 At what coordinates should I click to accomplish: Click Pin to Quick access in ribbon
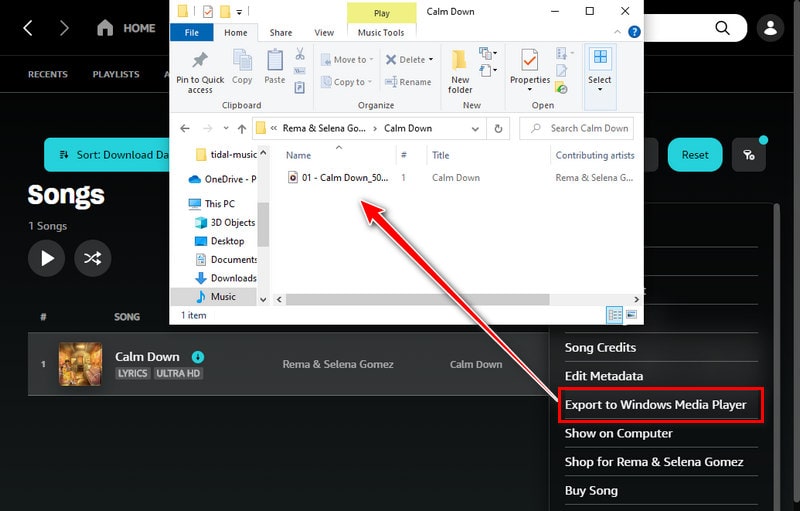pos(200,72)
